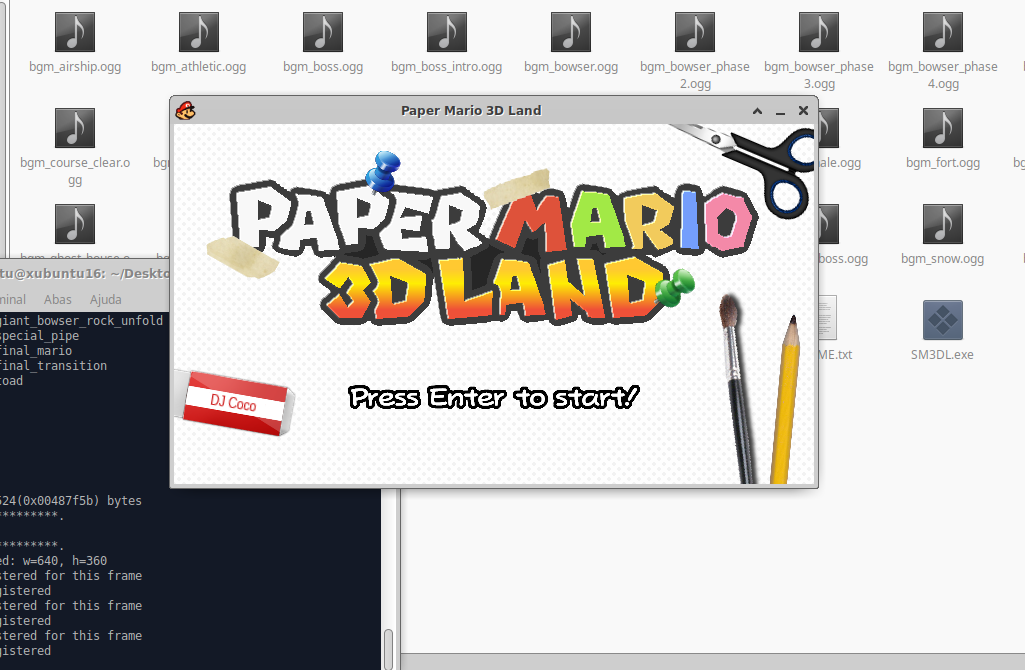Click the Mario icon in game title bar
This screenshot has height=670, width=1025.
point(186,110)
